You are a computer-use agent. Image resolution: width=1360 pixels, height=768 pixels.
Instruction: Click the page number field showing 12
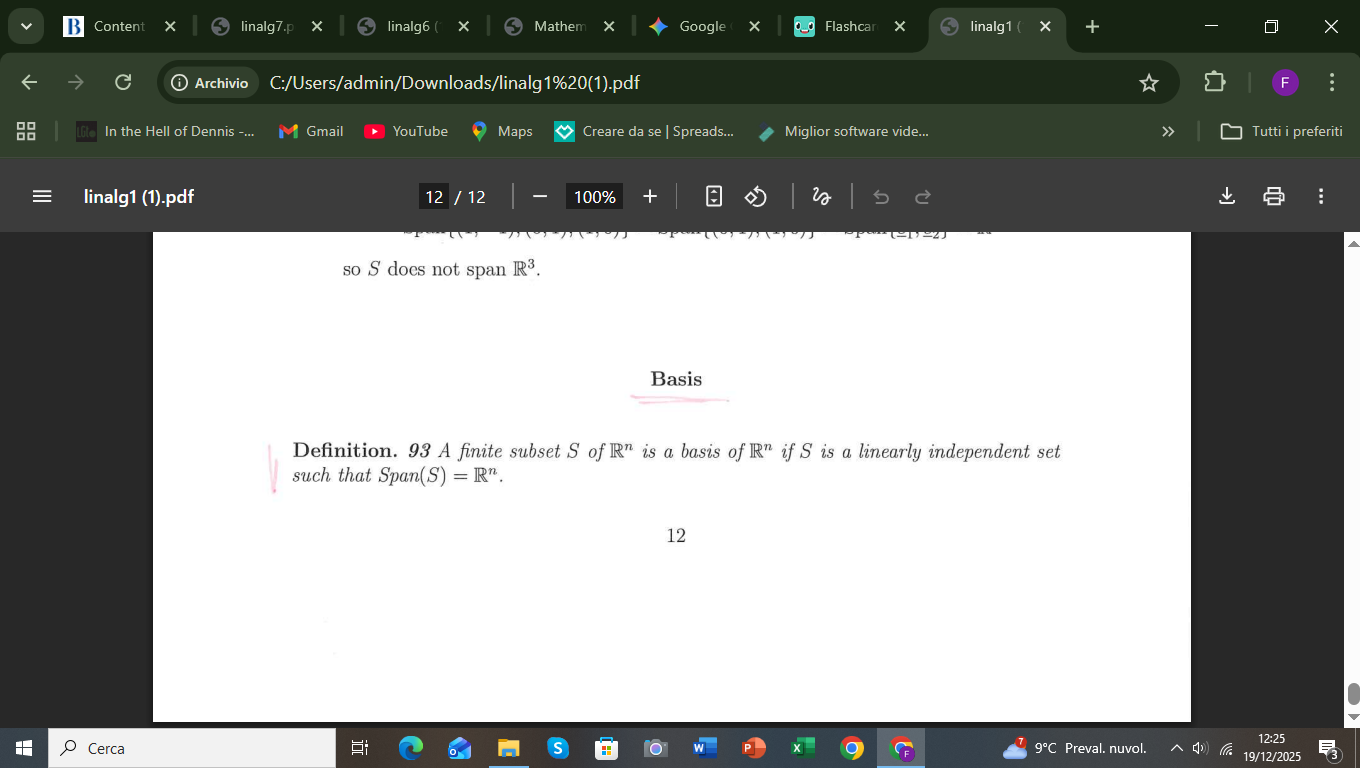(434, 197)
